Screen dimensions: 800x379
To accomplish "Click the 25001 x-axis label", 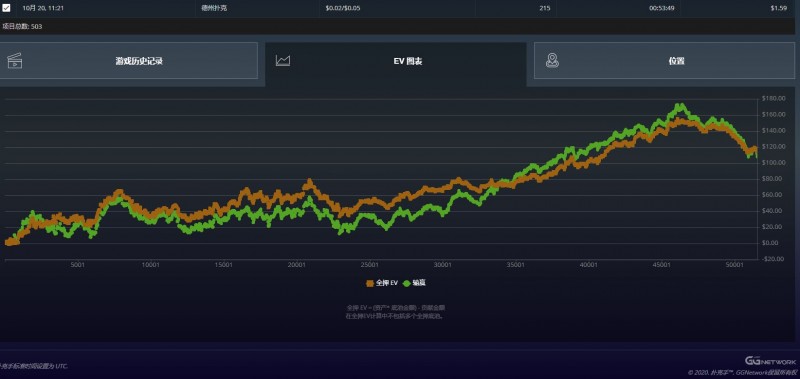I will point(369,265).
